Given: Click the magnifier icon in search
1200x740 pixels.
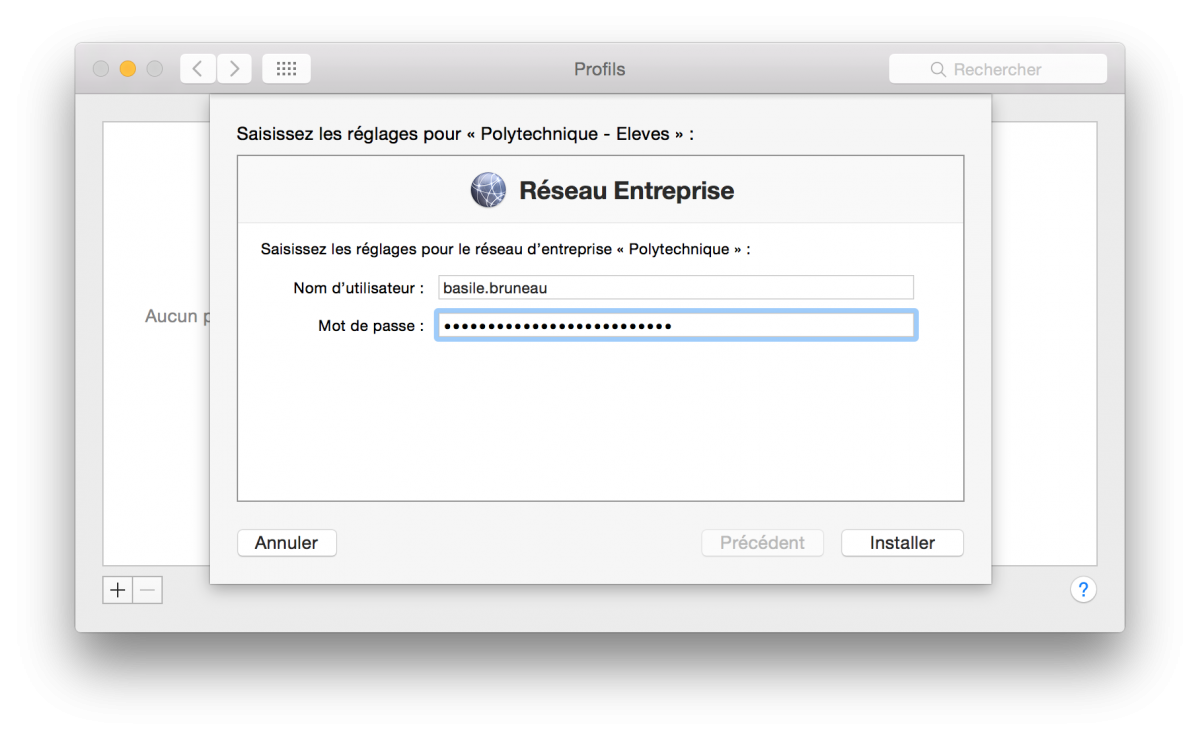Looking at the screenshot, I should pyautogui.click(x=938, y=69).
